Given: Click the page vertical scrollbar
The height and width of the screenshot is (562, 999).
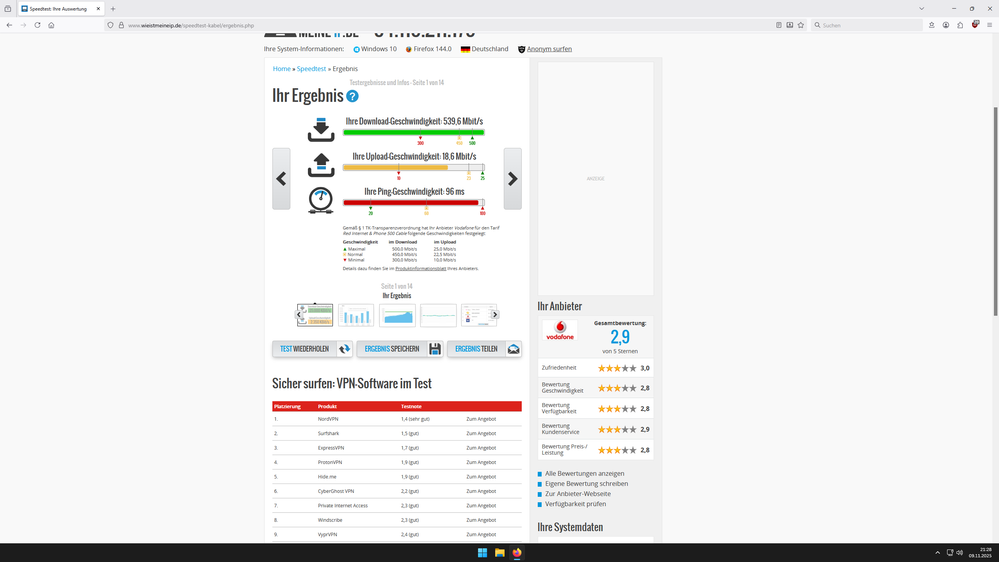Looking at the screenshot, I should (x=995, y=210).
